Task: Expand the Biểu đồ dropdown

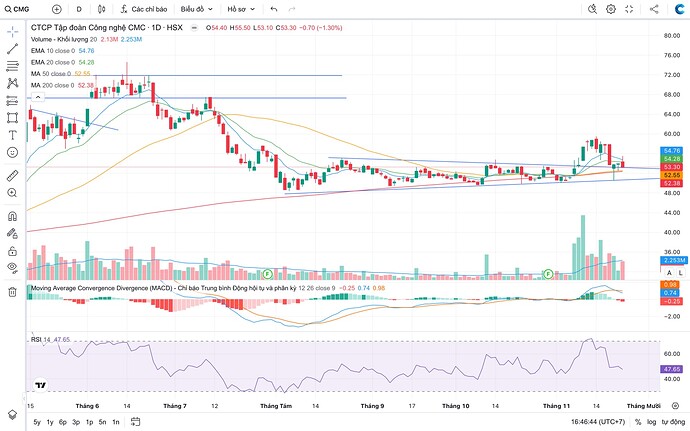Action: [x=197, y=9]
